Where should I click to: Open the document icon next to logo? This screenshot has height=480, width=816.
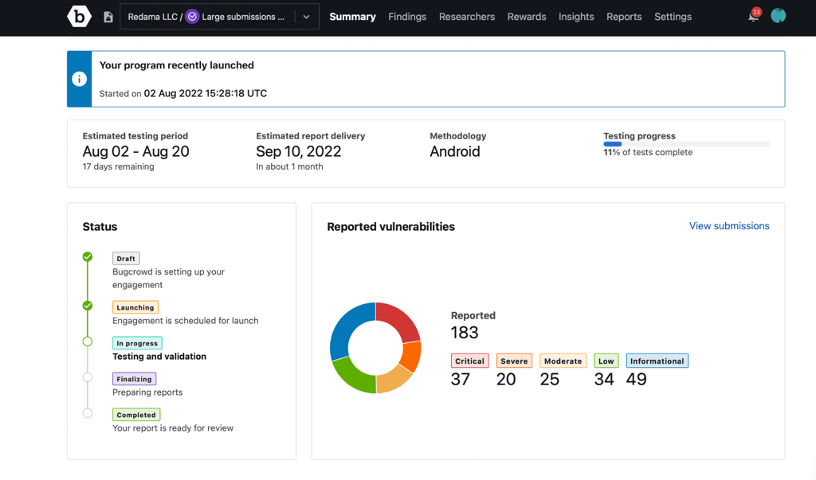pos(108,17)
